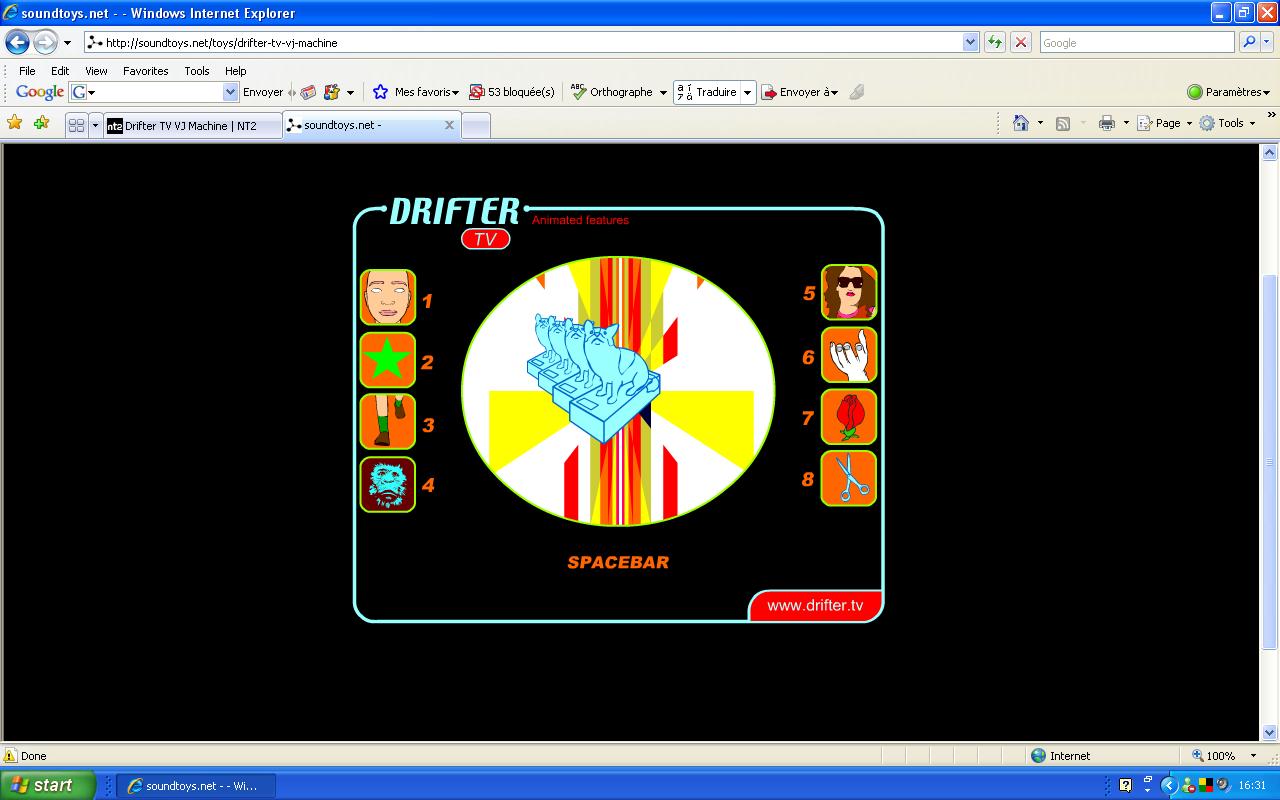This screenshot has width=1280, height=800.
Task: Click soundtoys.net taskbar window button
Action: [195, 786]
